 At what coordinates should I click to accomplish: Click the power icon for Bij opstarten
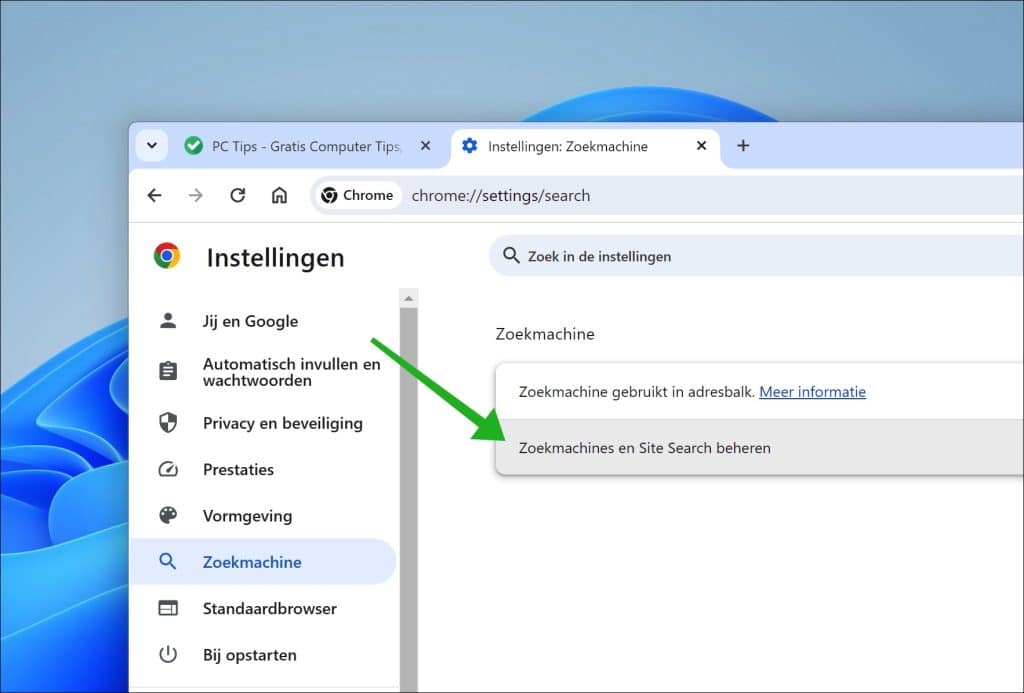168,654
